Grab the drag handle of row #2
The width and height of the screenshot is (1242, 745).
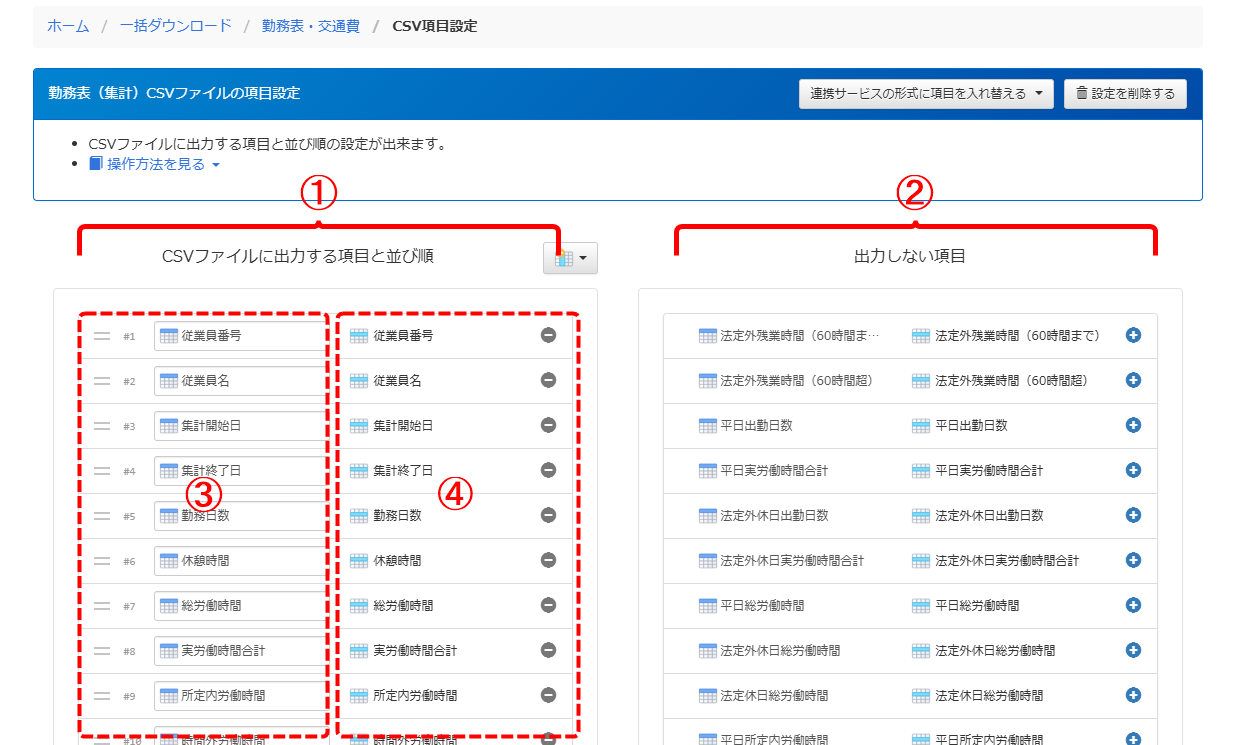click(x=102, y=381)
